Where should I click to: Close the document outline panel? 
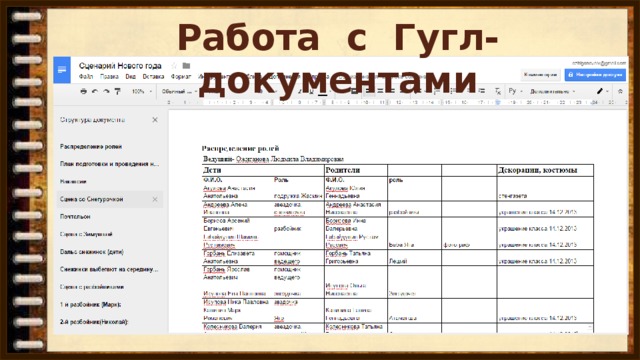click(155, 120)
